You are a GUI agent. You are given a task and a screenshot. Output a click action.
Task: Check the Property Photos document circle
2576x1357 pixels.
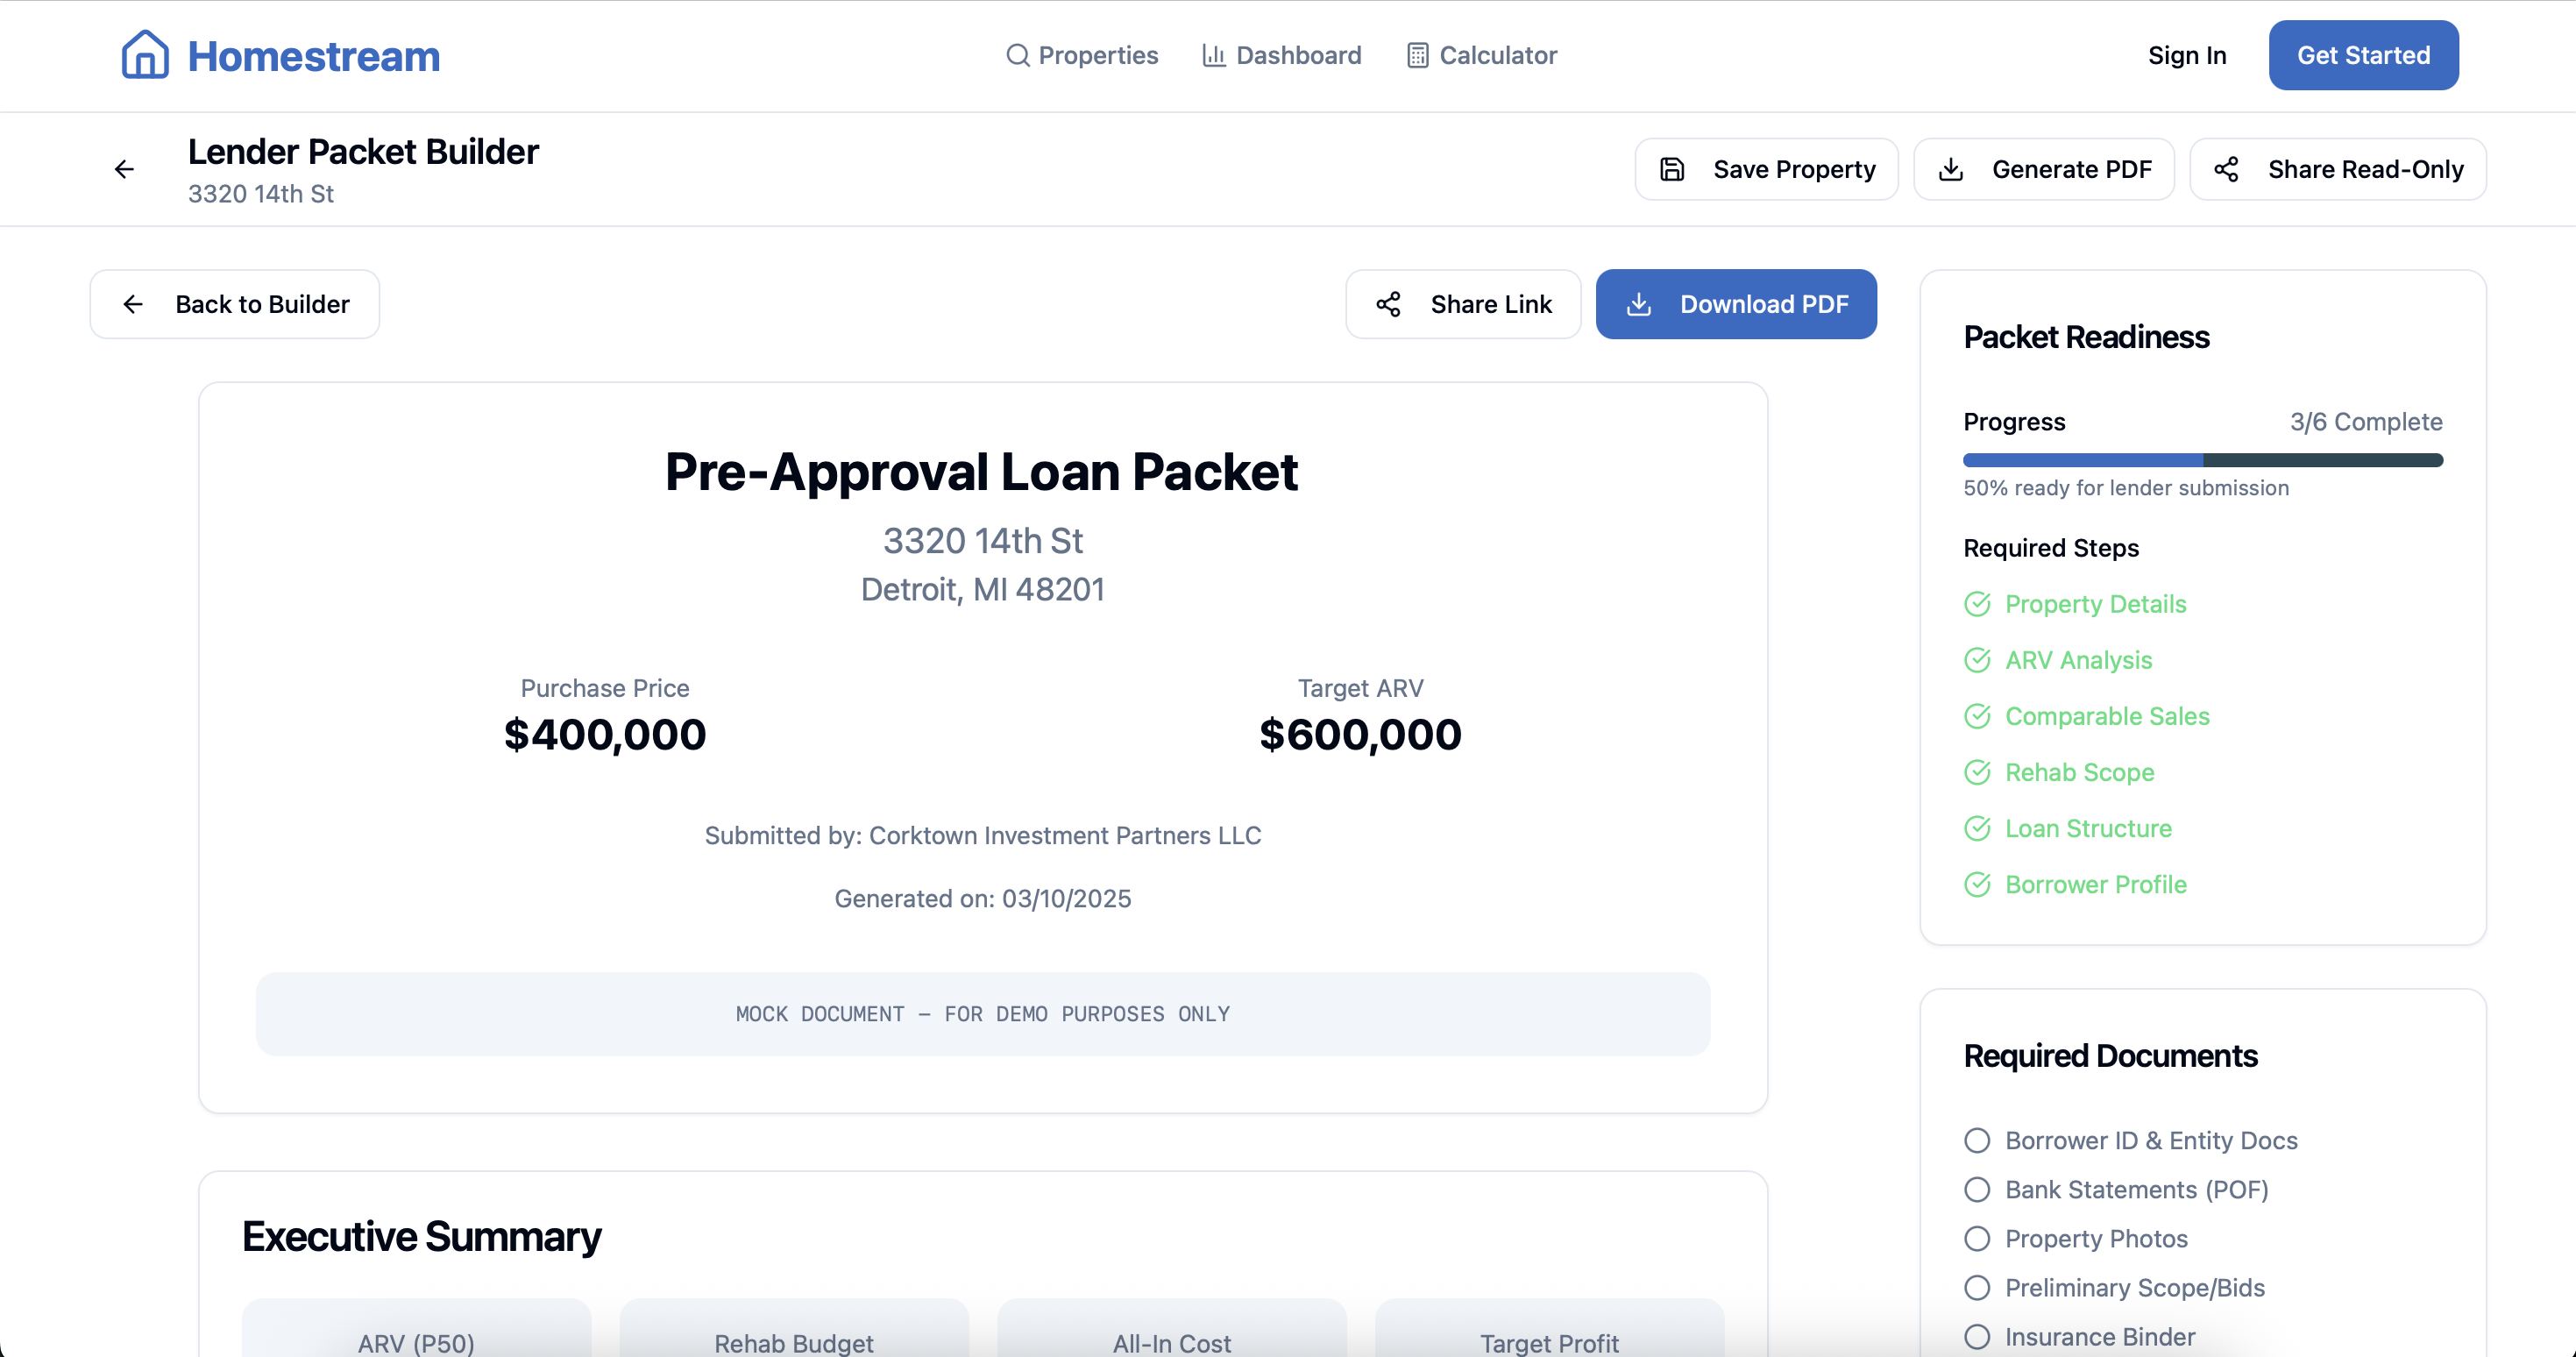(x=1978, y=1239)
